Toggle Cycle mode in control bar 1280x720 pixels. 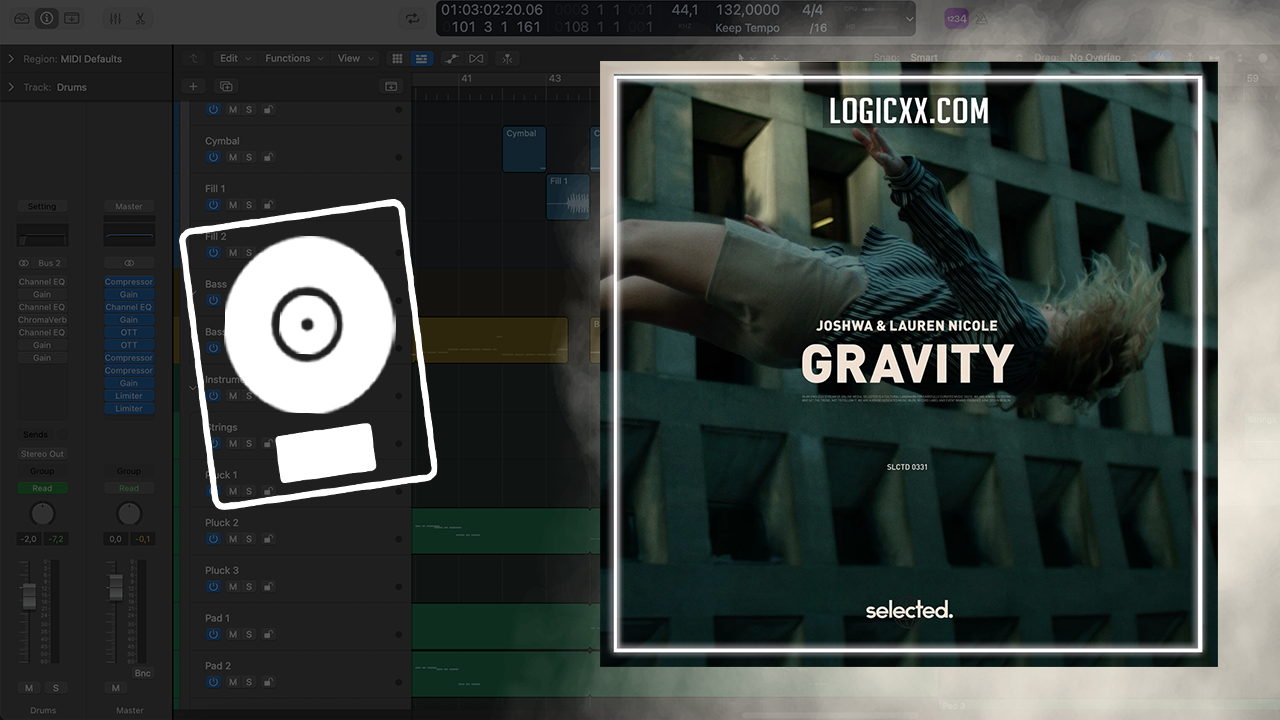pyautogui.click(x=411, y=18)
